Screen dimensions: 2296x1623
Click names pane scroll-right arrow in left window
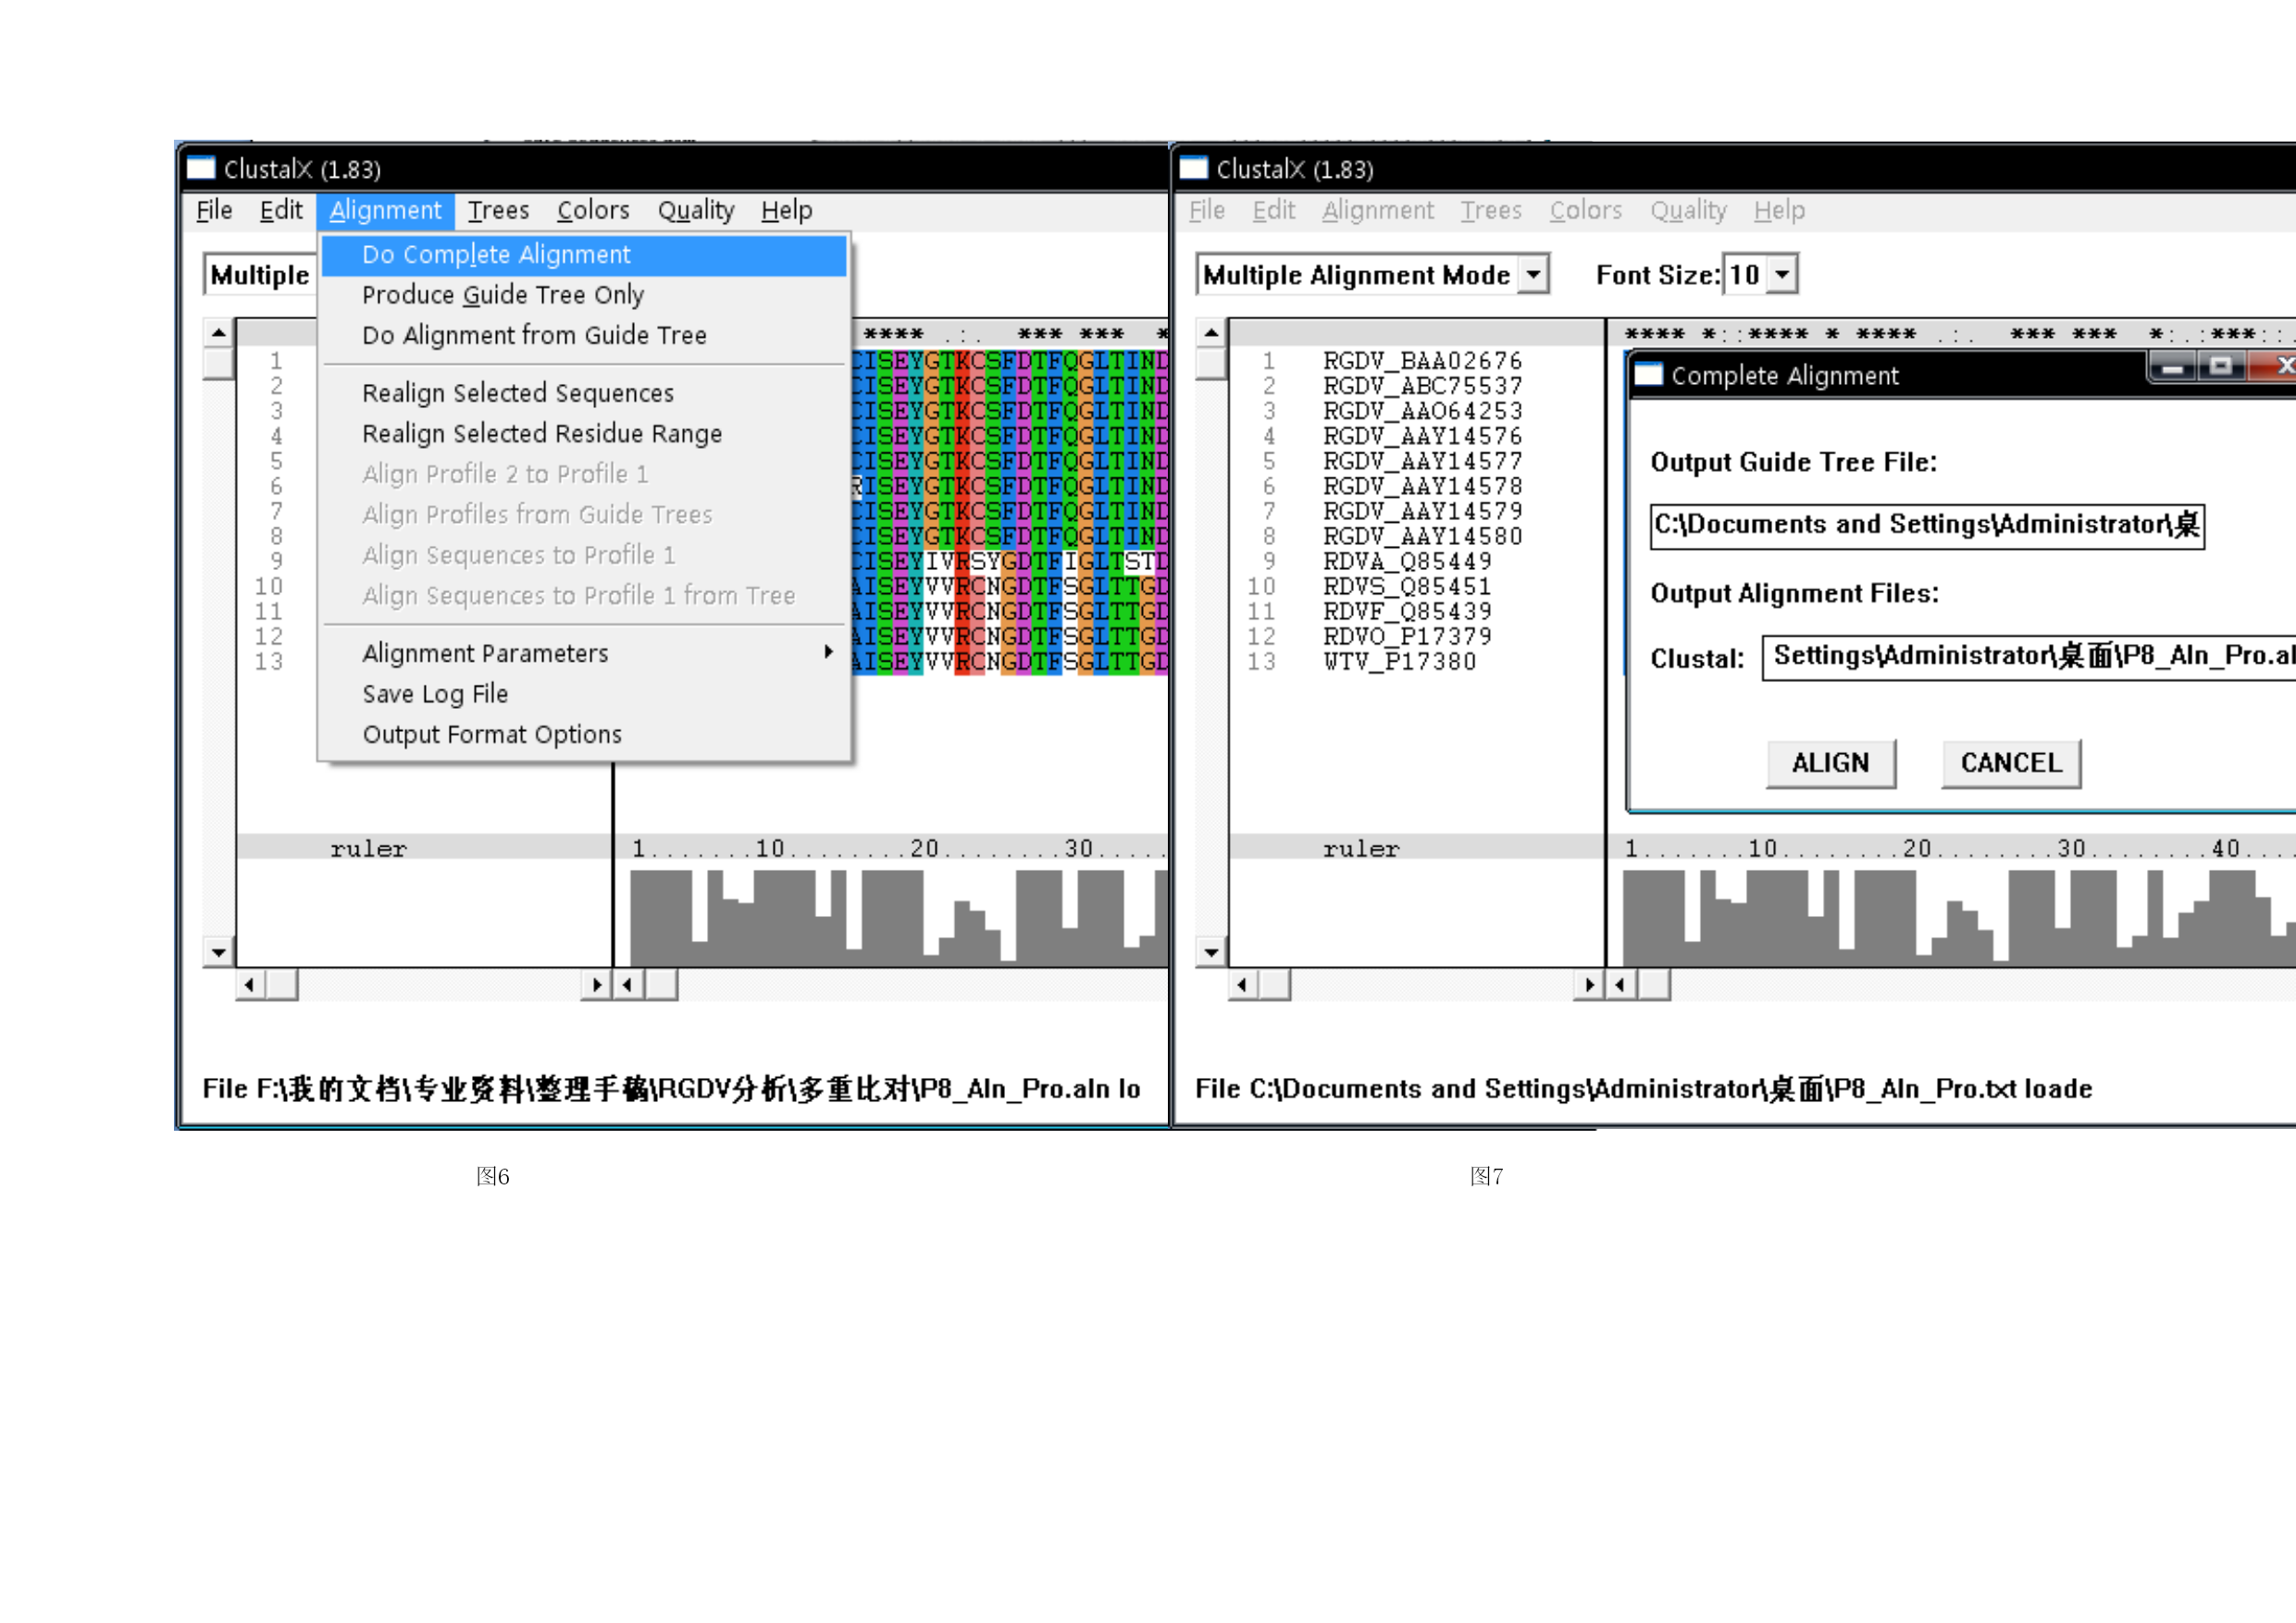(x=597, y=985)
